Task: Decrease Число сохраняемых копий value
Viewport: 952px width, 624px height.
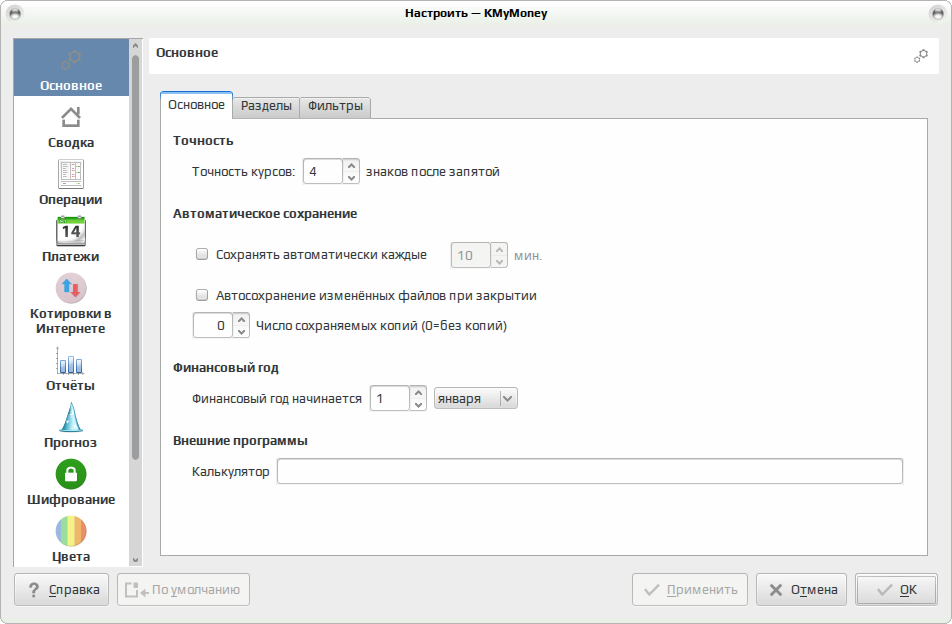Action: coord(241,332)
